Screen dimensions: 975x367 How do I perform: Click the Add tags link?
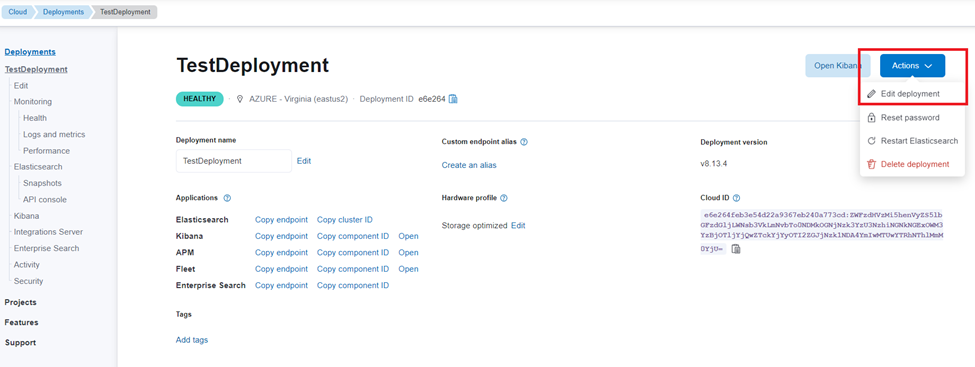(x=192, y=340)
